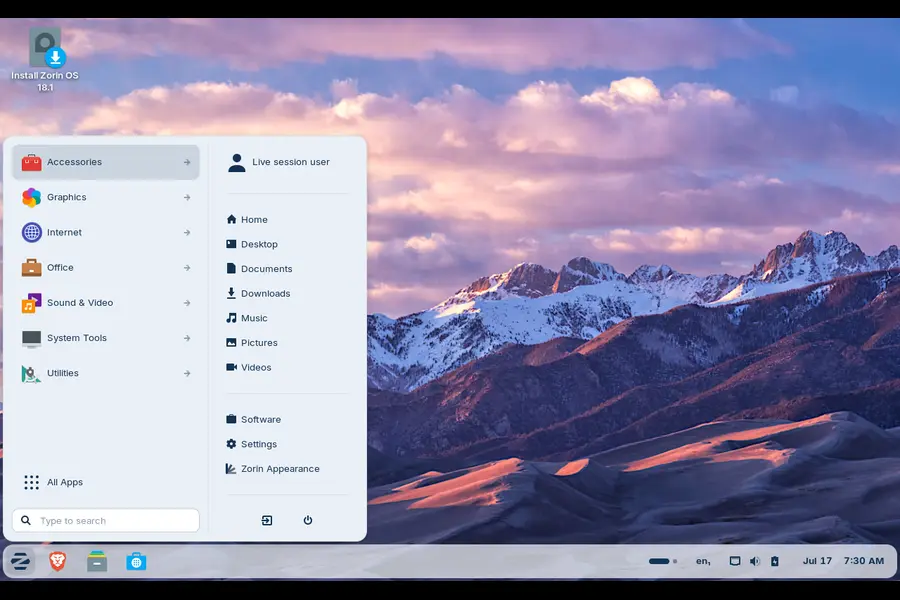This screenshot has width=900, height=600.
Task: Expand Graphics submenu arrow
Action: tap(187, 198)
